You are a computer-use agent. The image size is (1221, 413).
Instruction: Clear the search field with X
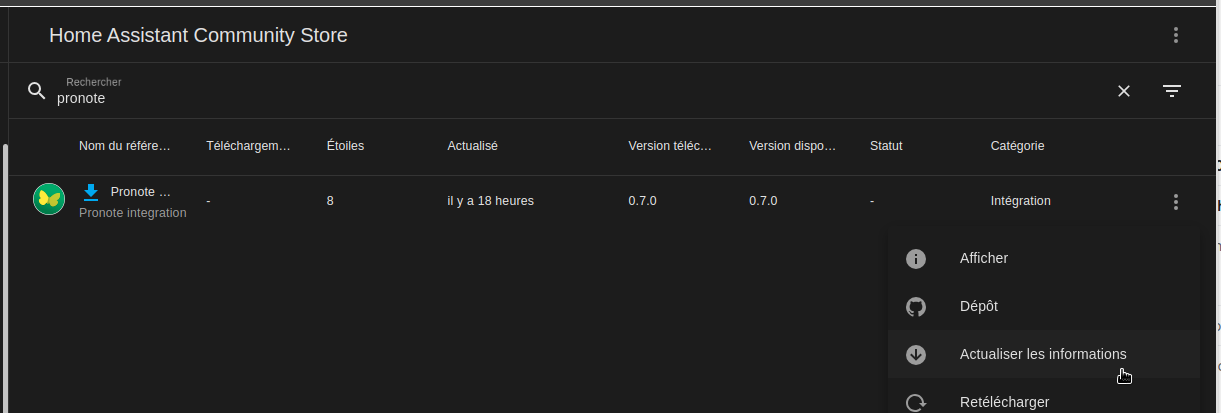[x=1124, y=91]
